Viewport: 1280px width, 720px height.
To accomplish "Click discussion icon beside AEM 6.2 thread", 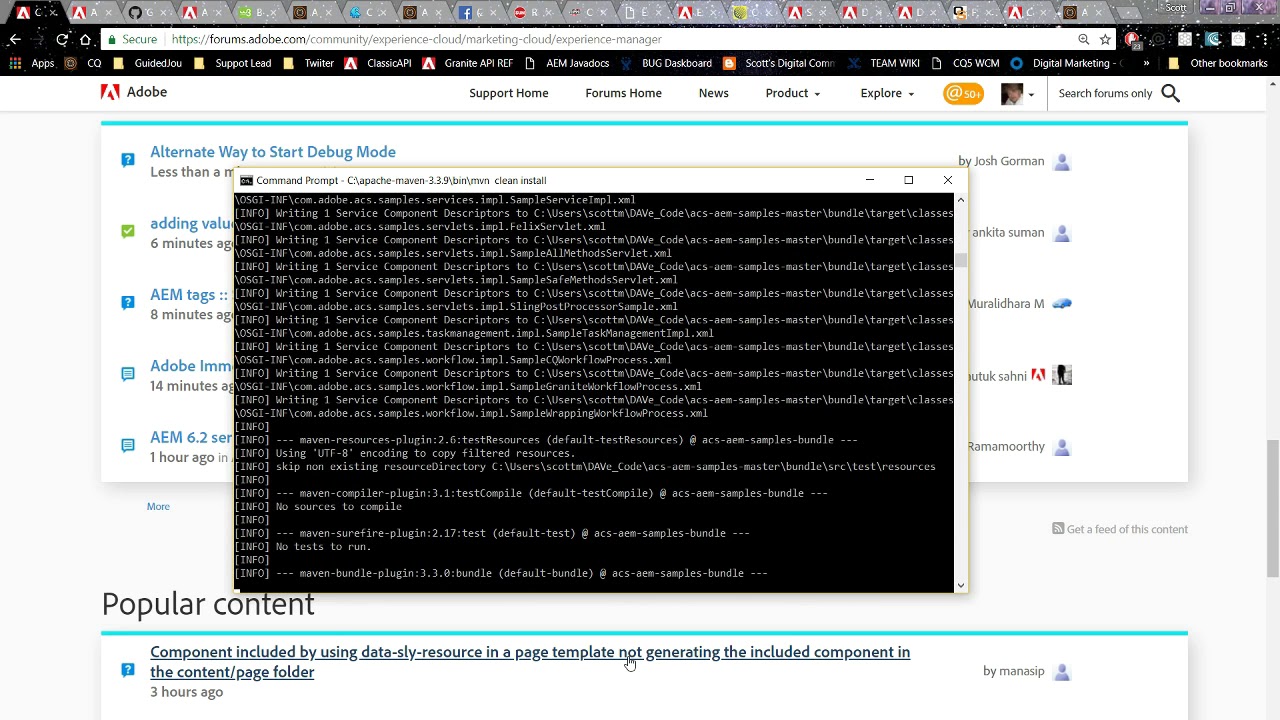I will 128,445.
